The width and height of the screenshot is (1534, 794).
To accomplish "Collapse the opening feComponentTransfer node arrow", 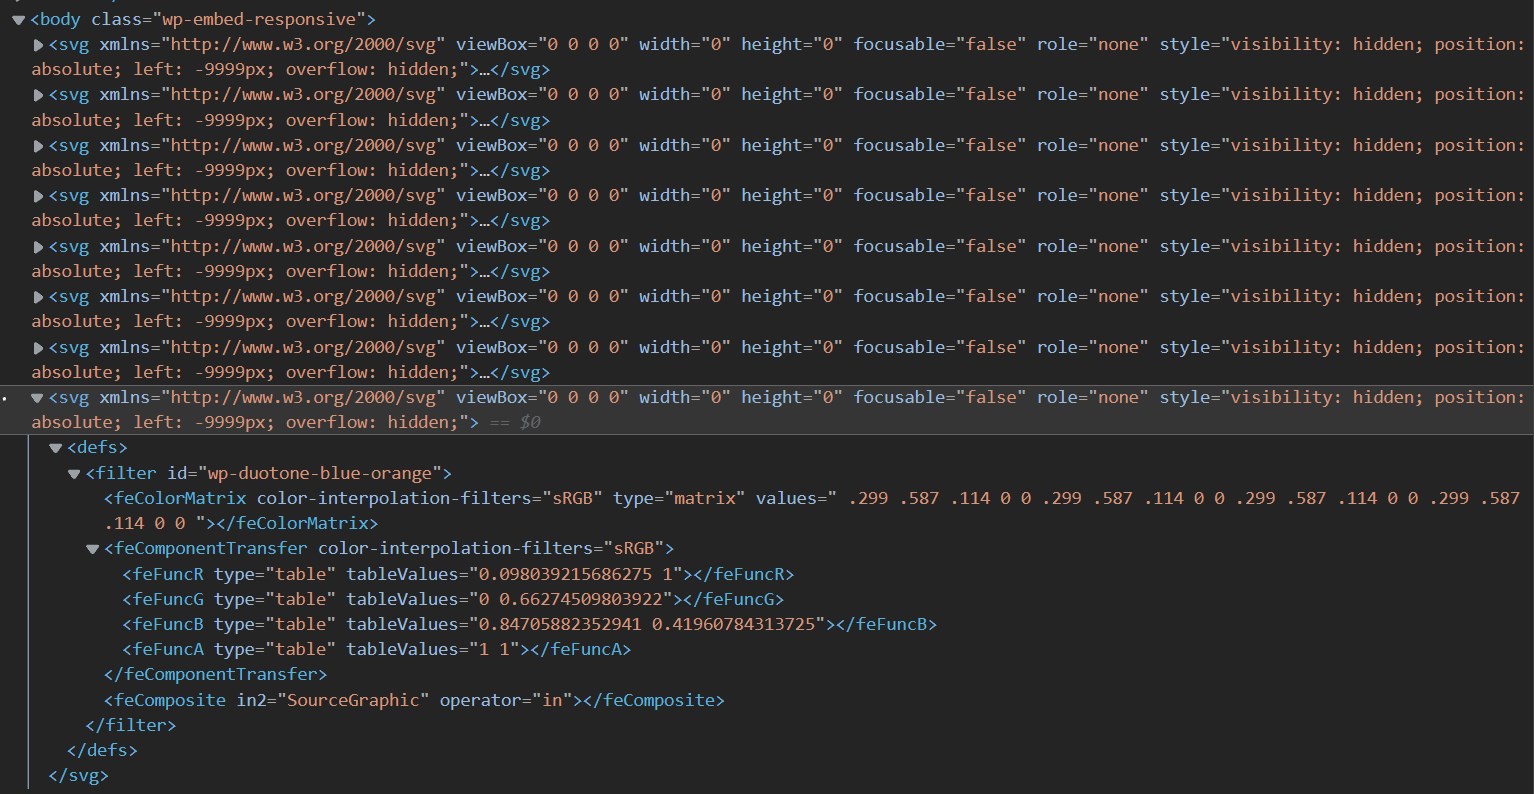I will click(x=92, y=549).
